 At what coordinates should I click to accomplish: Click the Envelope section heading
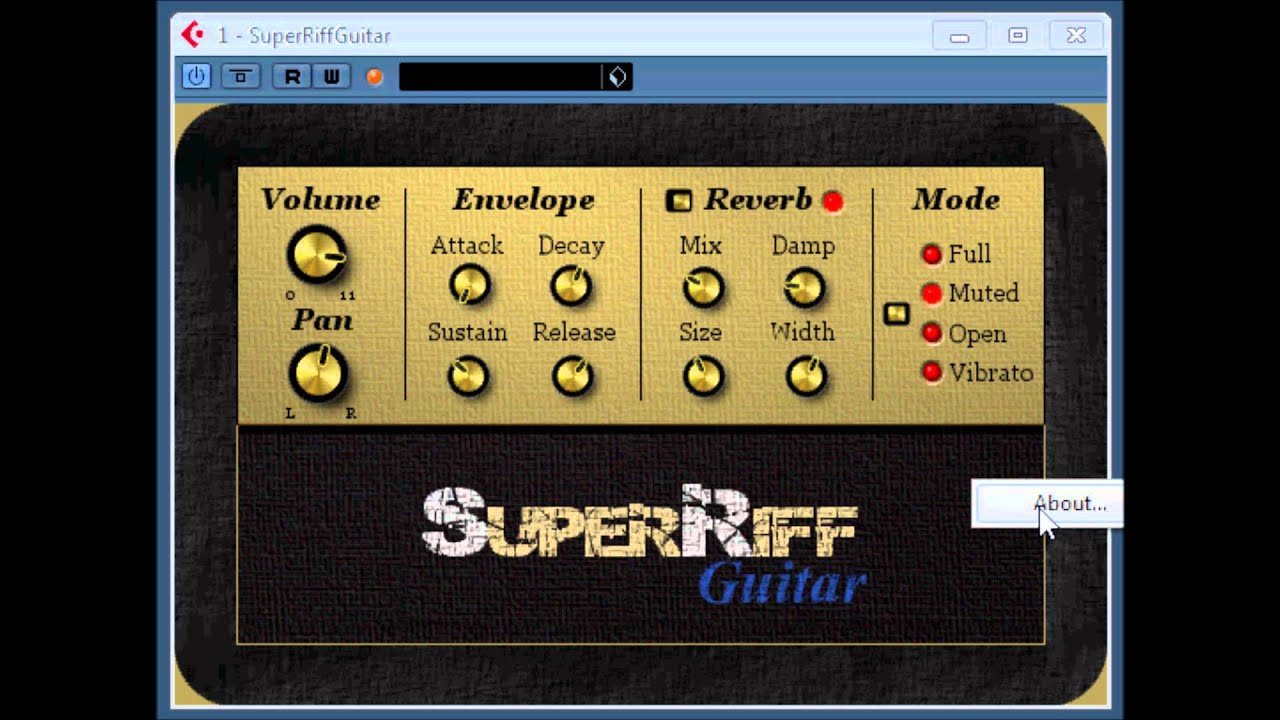point(523,200)
